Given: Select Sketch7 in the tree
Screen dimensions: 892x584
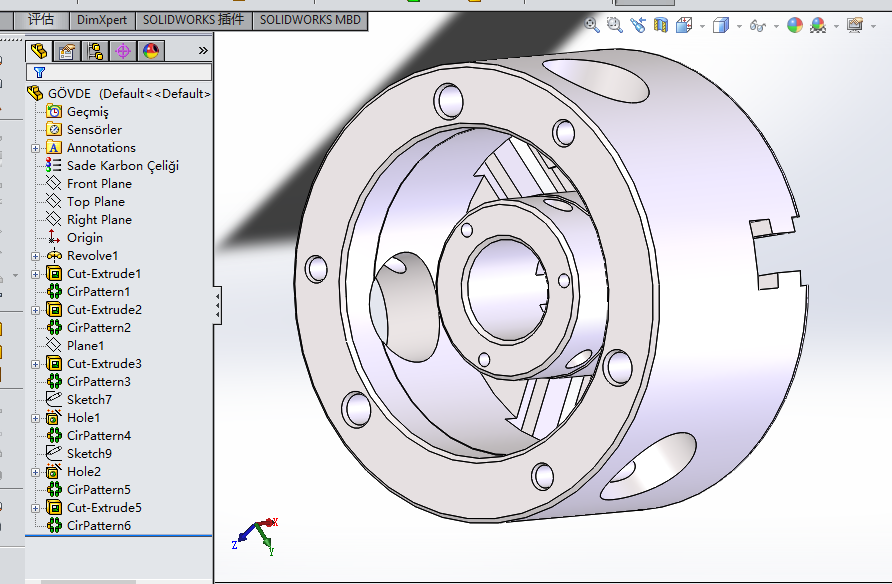Looking at the screenshot, I should point(89,400).
